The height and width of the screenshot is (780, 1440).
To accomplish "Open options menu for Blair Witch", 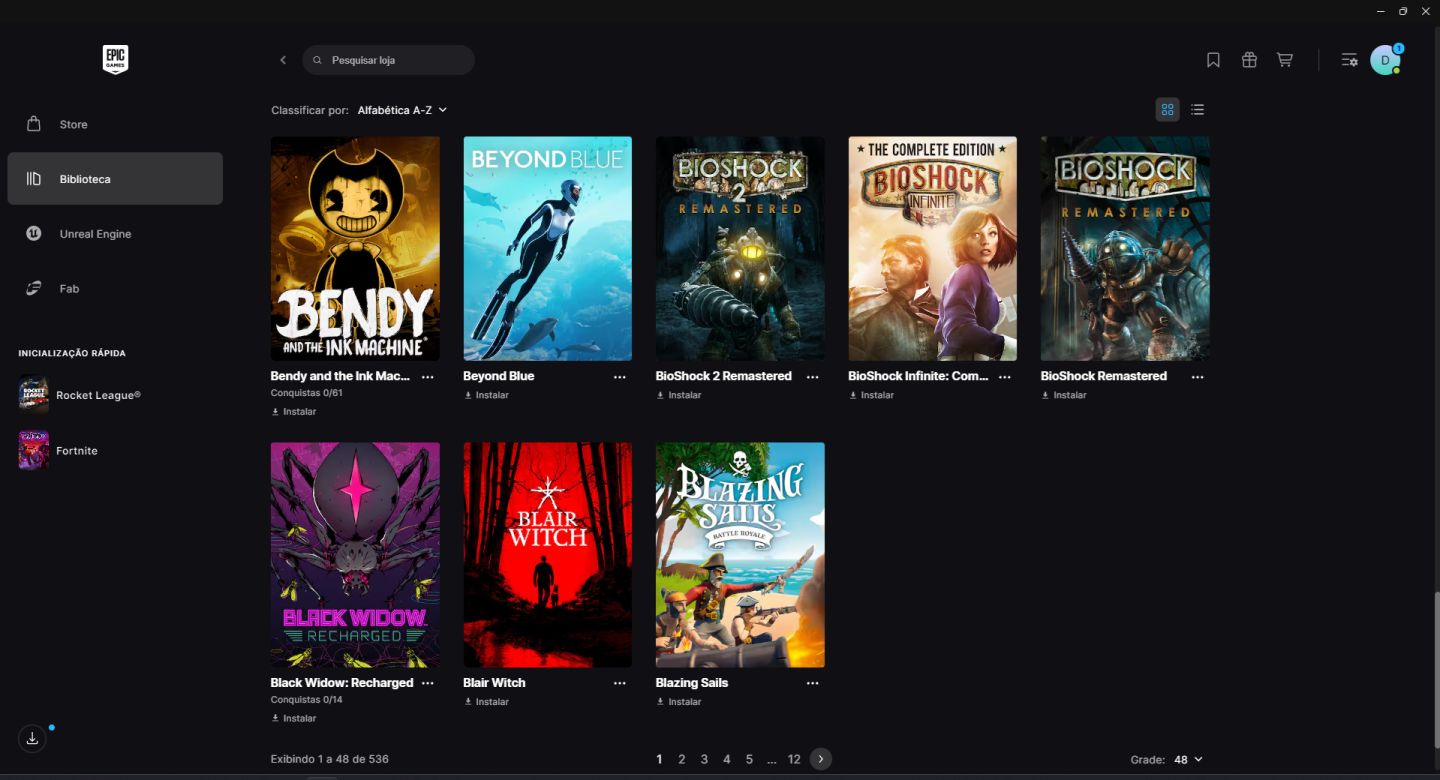I will [x=620, y=683].
